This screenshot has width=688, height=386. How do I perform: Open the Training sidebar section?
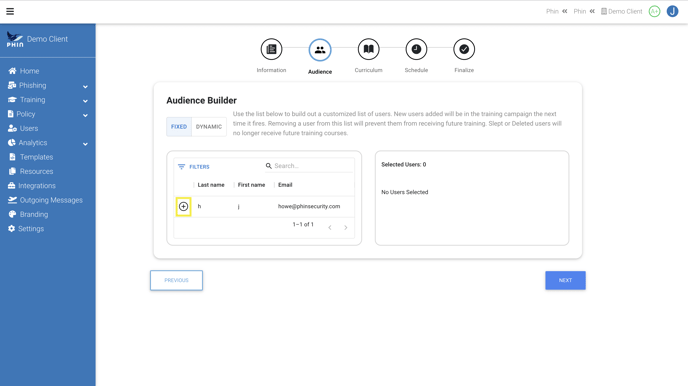click(x=27, y=100)
